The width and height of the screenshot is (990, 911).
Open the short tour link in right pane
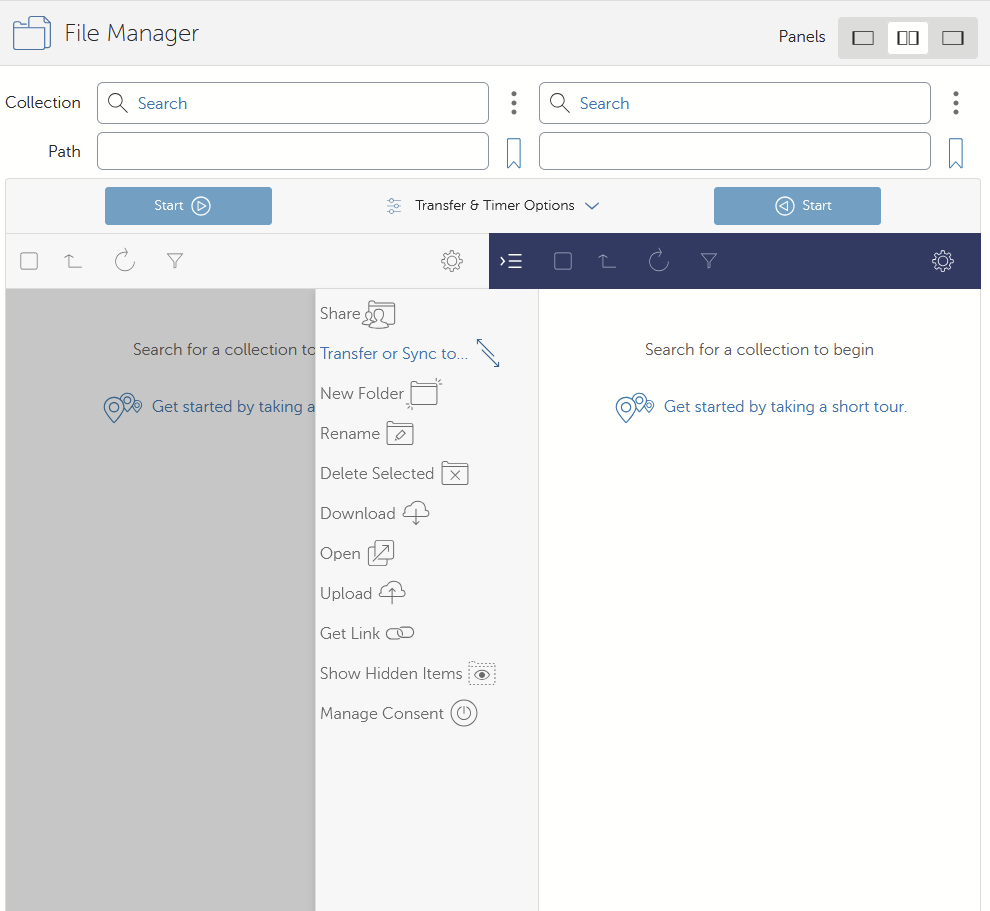(784, 407)
